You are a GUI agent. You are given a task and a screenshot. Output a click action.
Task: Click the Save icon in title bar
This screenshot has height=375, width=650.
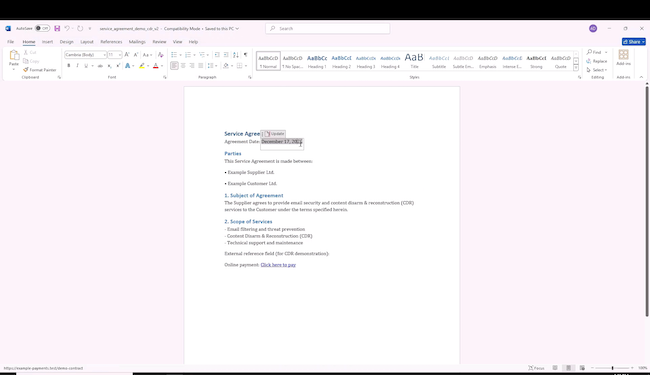click(57, 29)
